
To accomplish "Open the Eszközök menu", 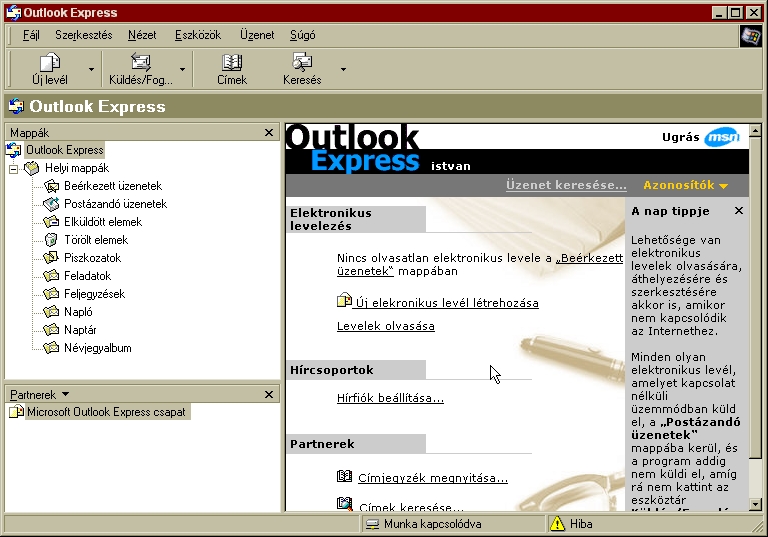I will pyautogui.click(x=197, y=35).
